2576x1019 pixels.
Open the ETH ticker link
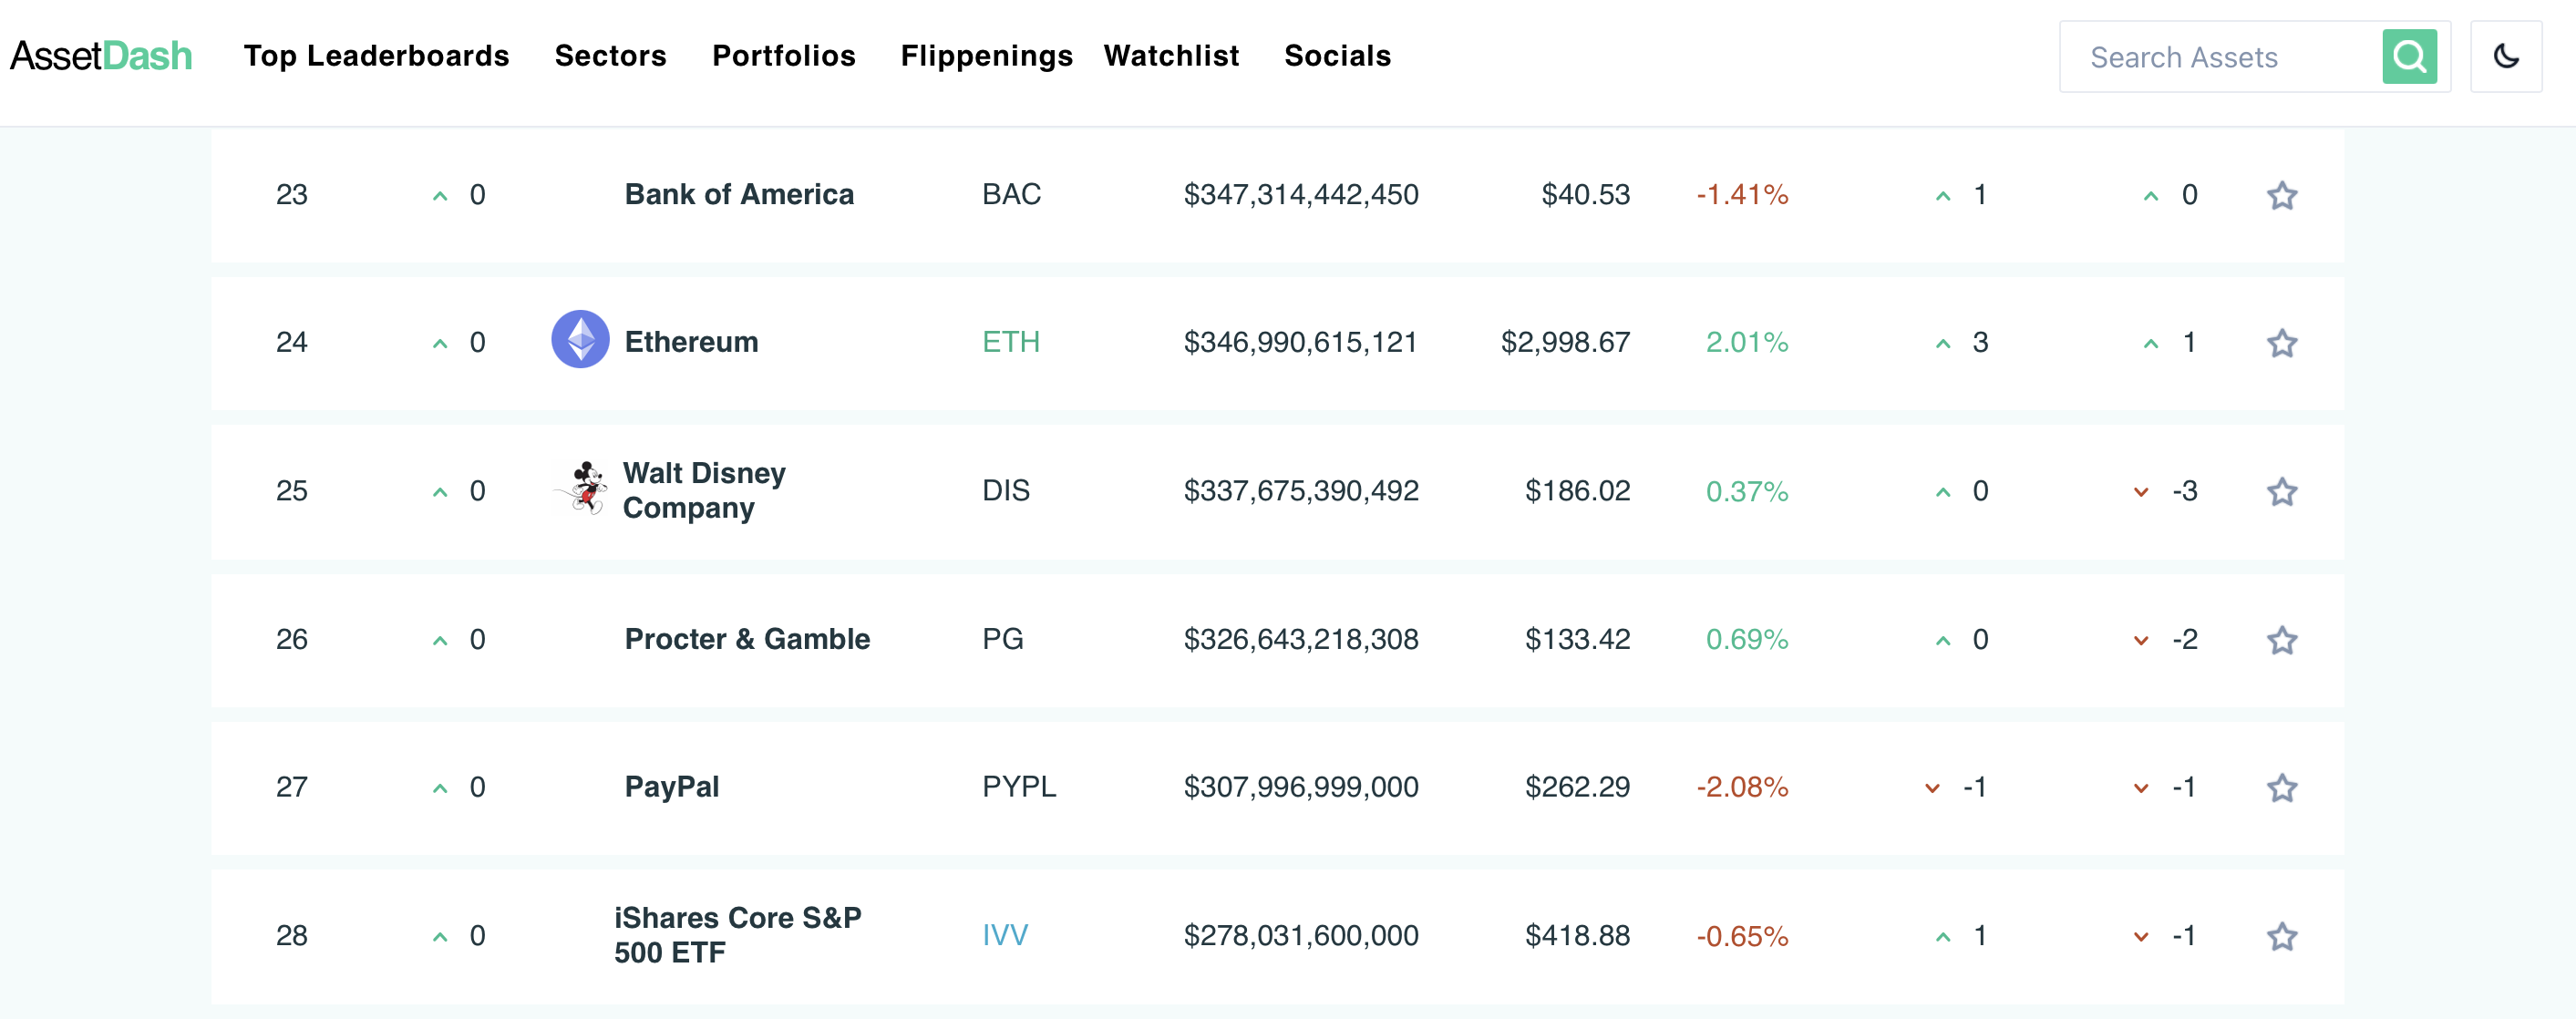(1010, 342)
